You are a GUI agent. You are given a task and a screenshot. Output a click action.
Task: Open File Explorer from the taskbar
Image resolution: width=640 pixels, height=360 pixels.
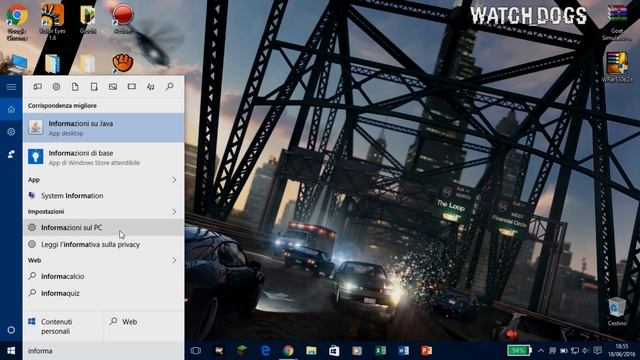click(x=311, y=351)
